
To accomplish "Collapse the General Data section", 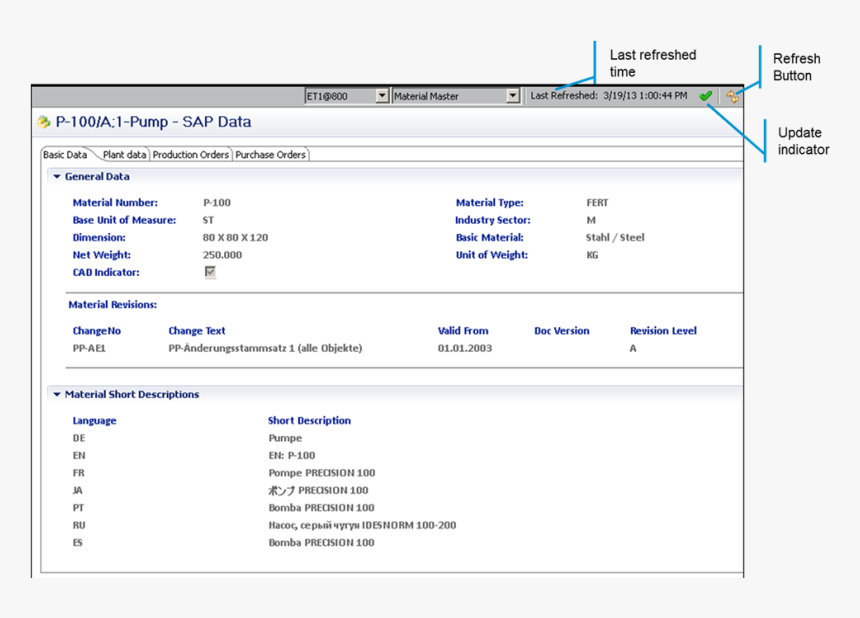I will click(57, 177).
